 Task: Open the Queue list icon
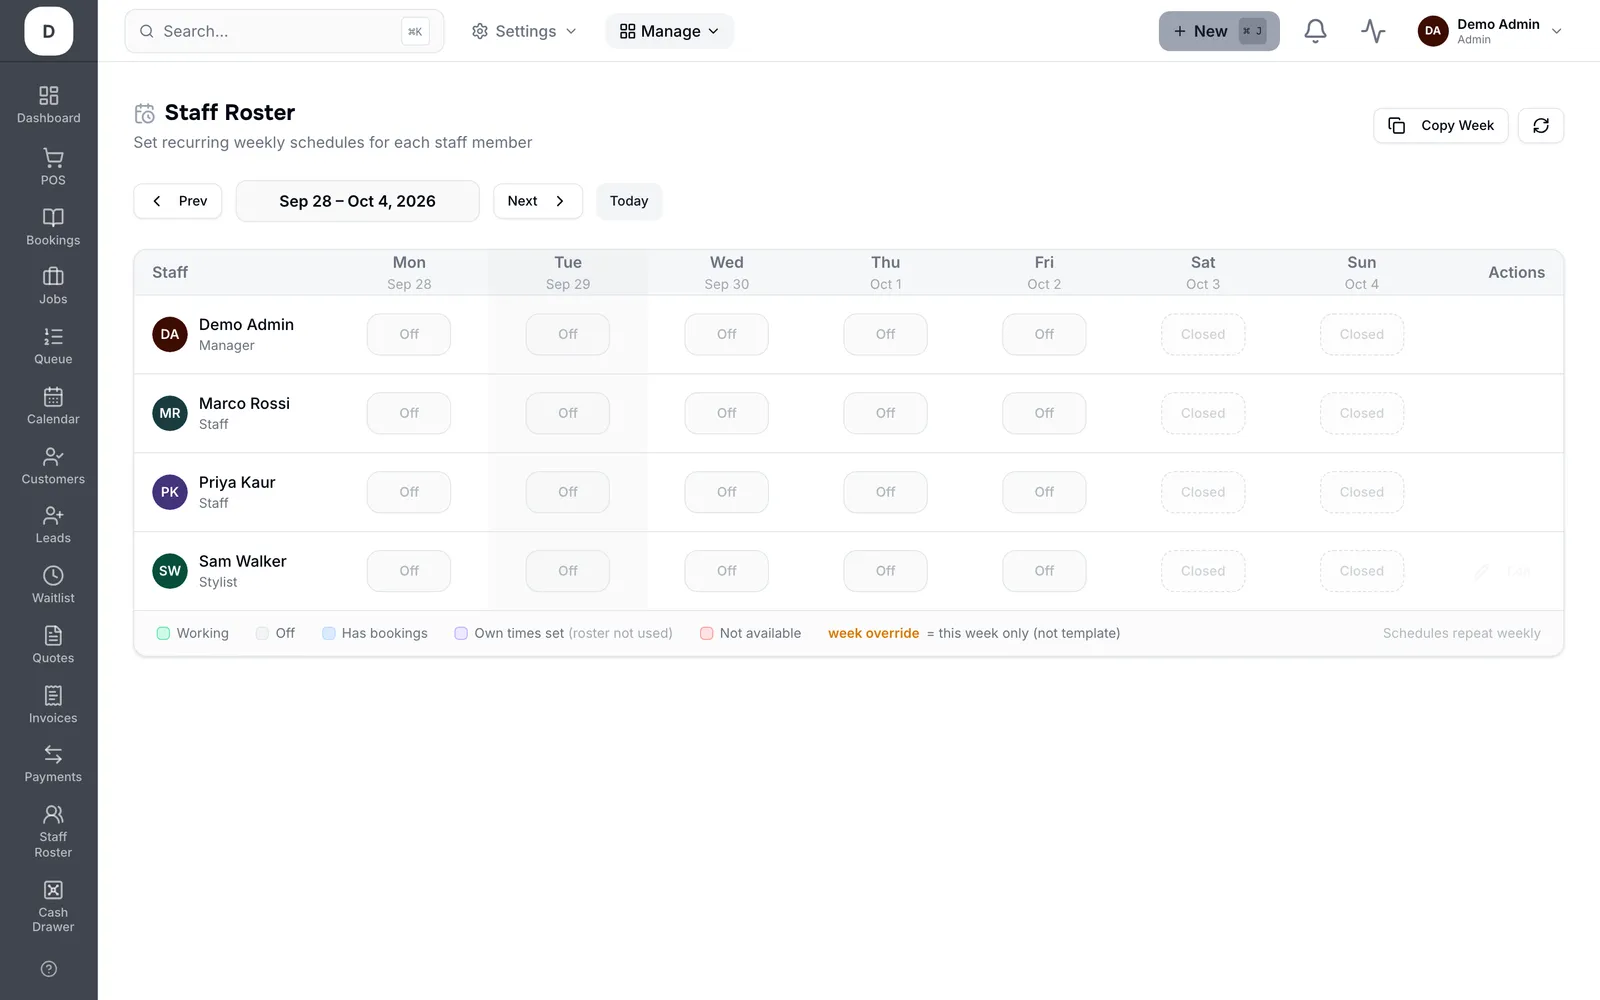(53, 346)
